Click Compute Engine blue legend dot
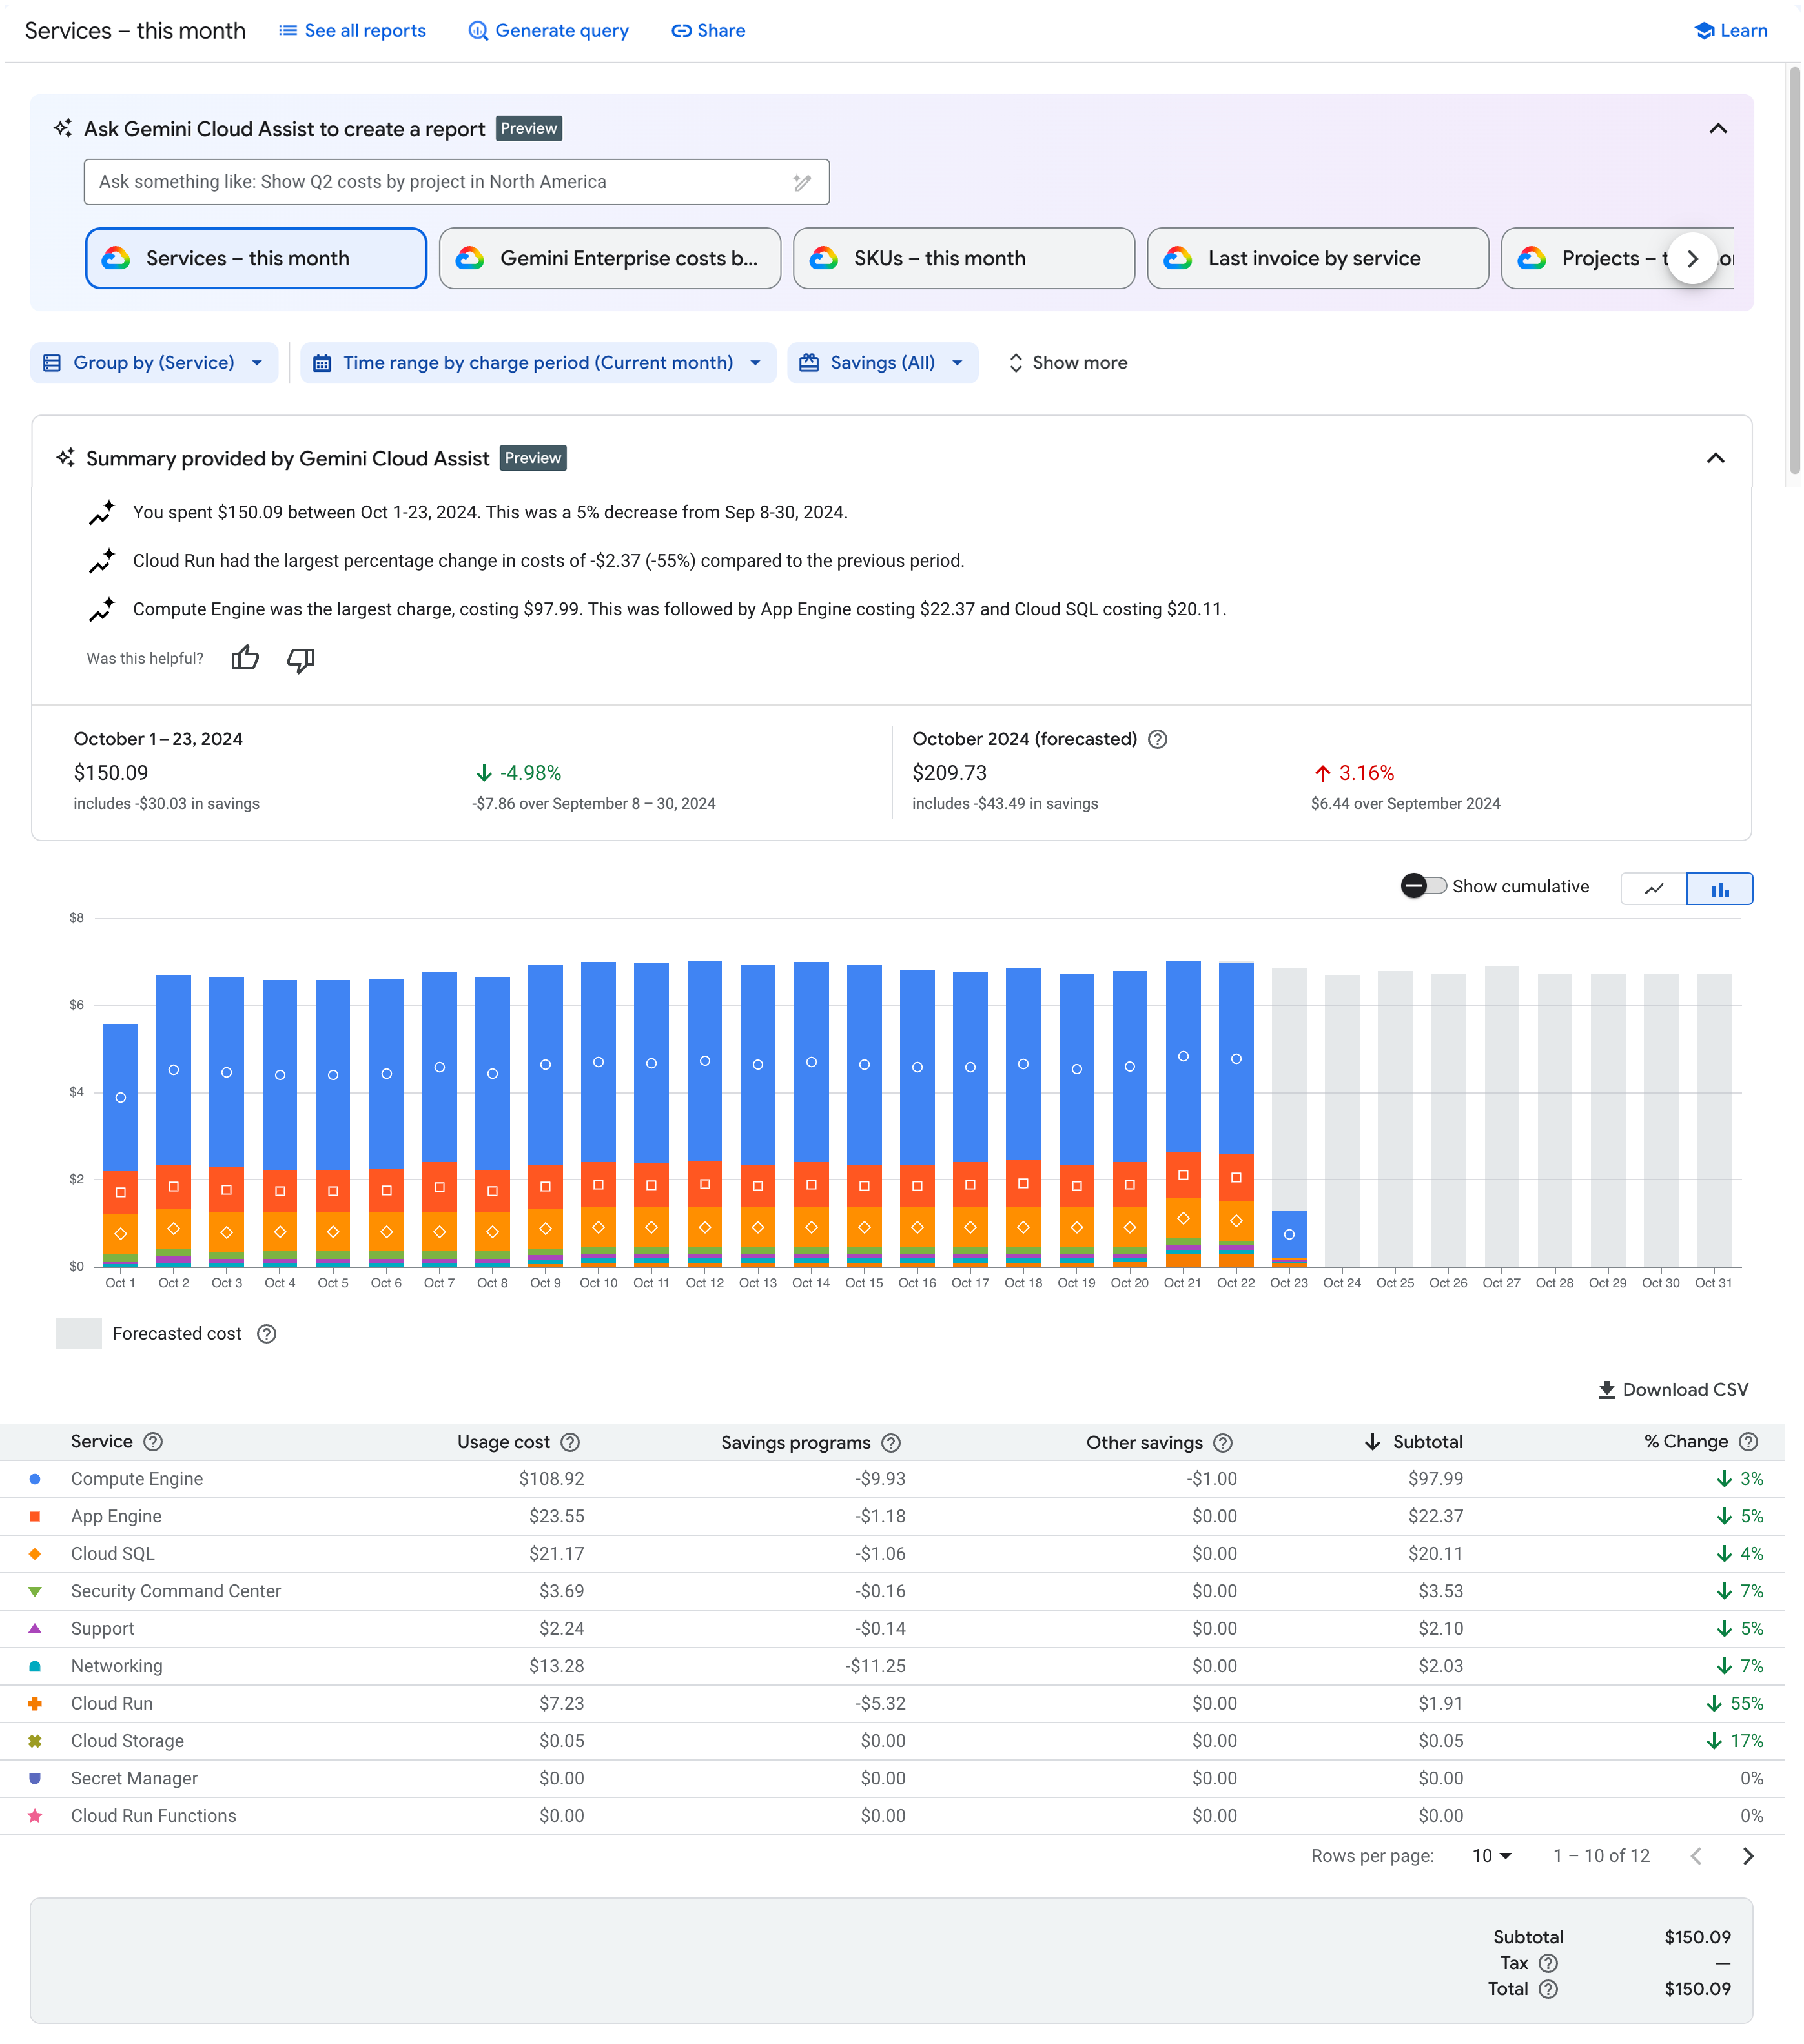The height and width of the screenshot is (2044, 1804). tap(35, 1479)
